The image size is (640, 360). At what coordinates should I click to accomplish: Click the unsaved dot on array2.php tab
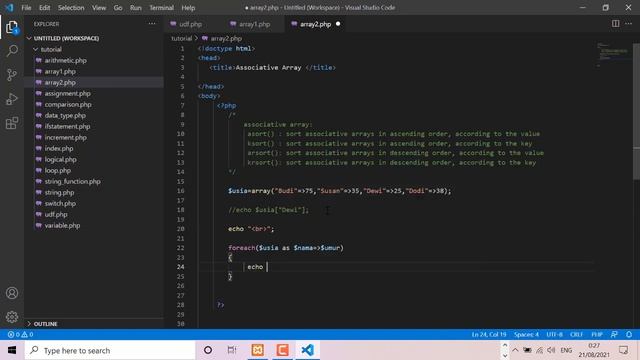338,24
